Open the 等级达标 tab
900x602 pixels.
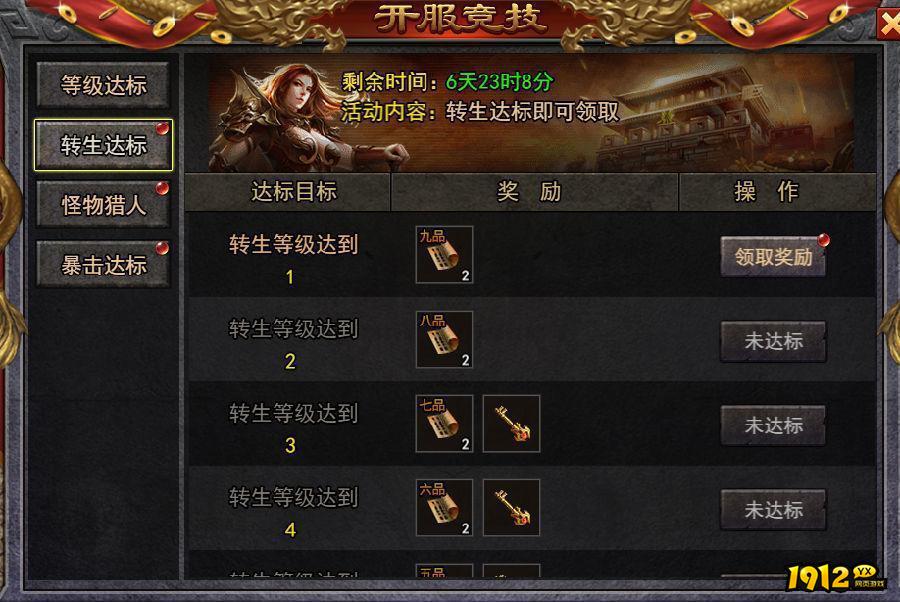click(x=103, y=86)
